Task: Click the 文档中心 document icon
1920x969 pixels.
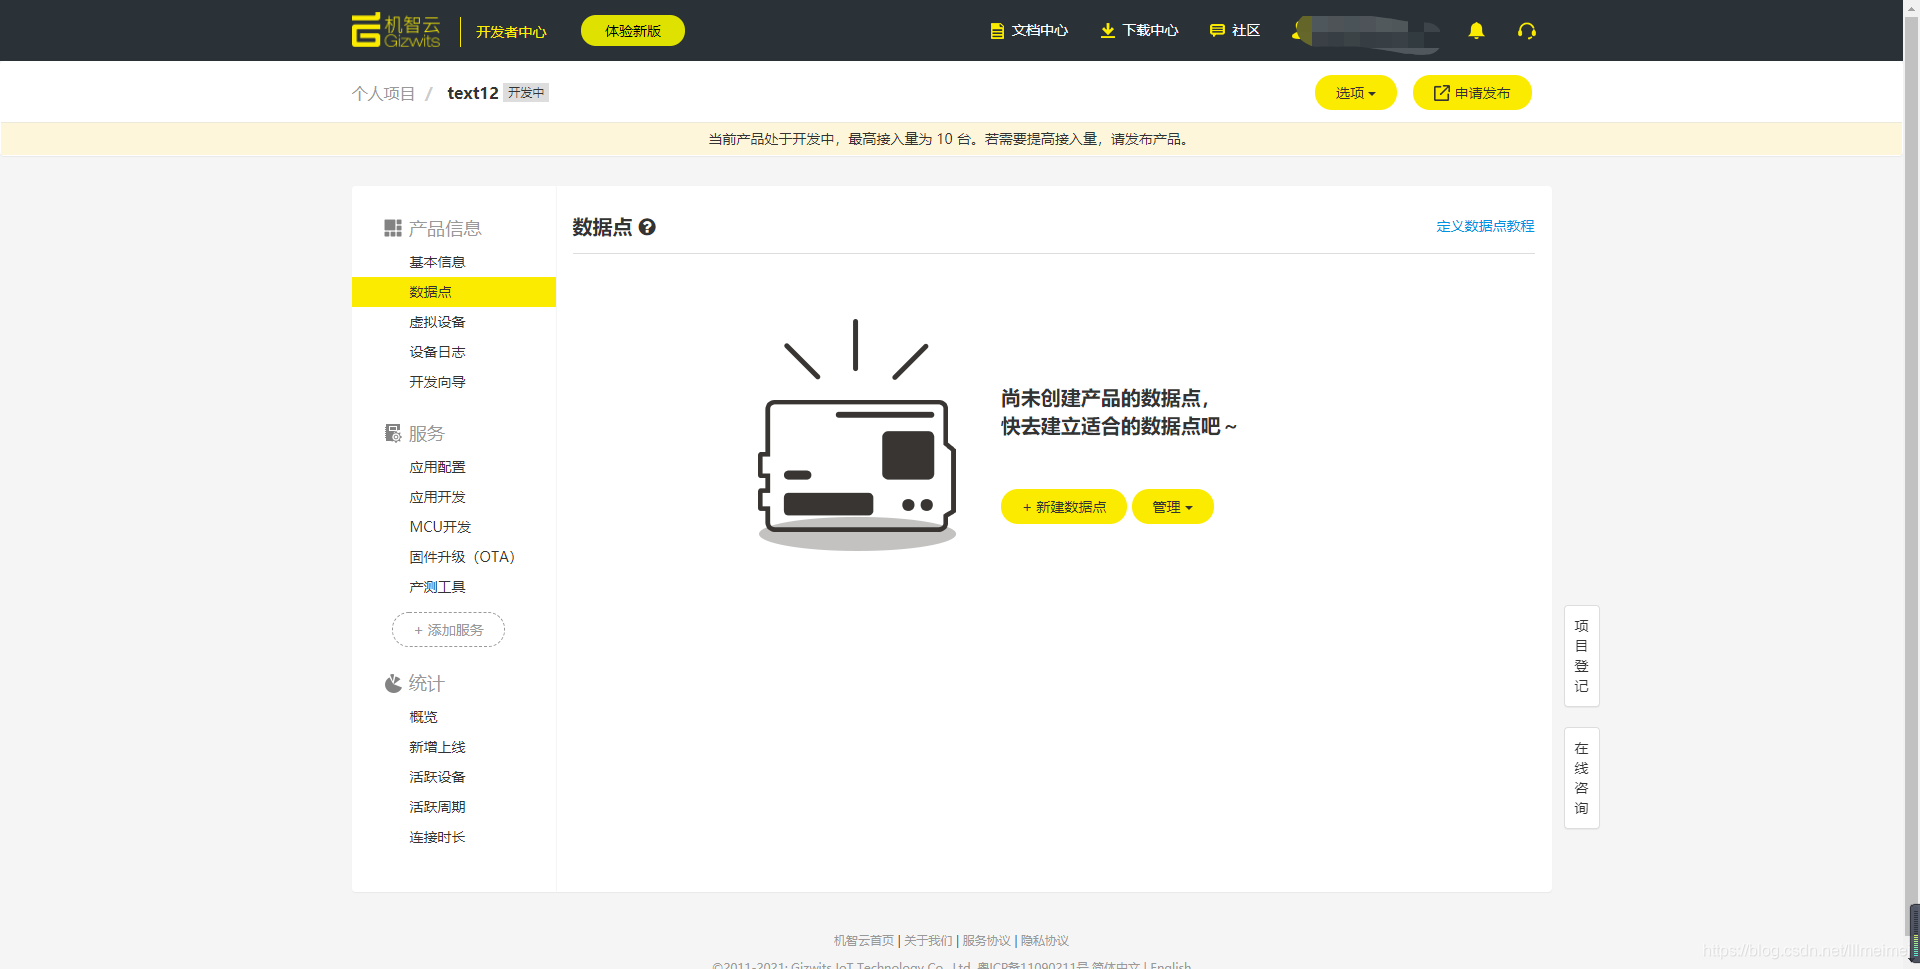Action: pyautogui.click(x=996, y=31)
